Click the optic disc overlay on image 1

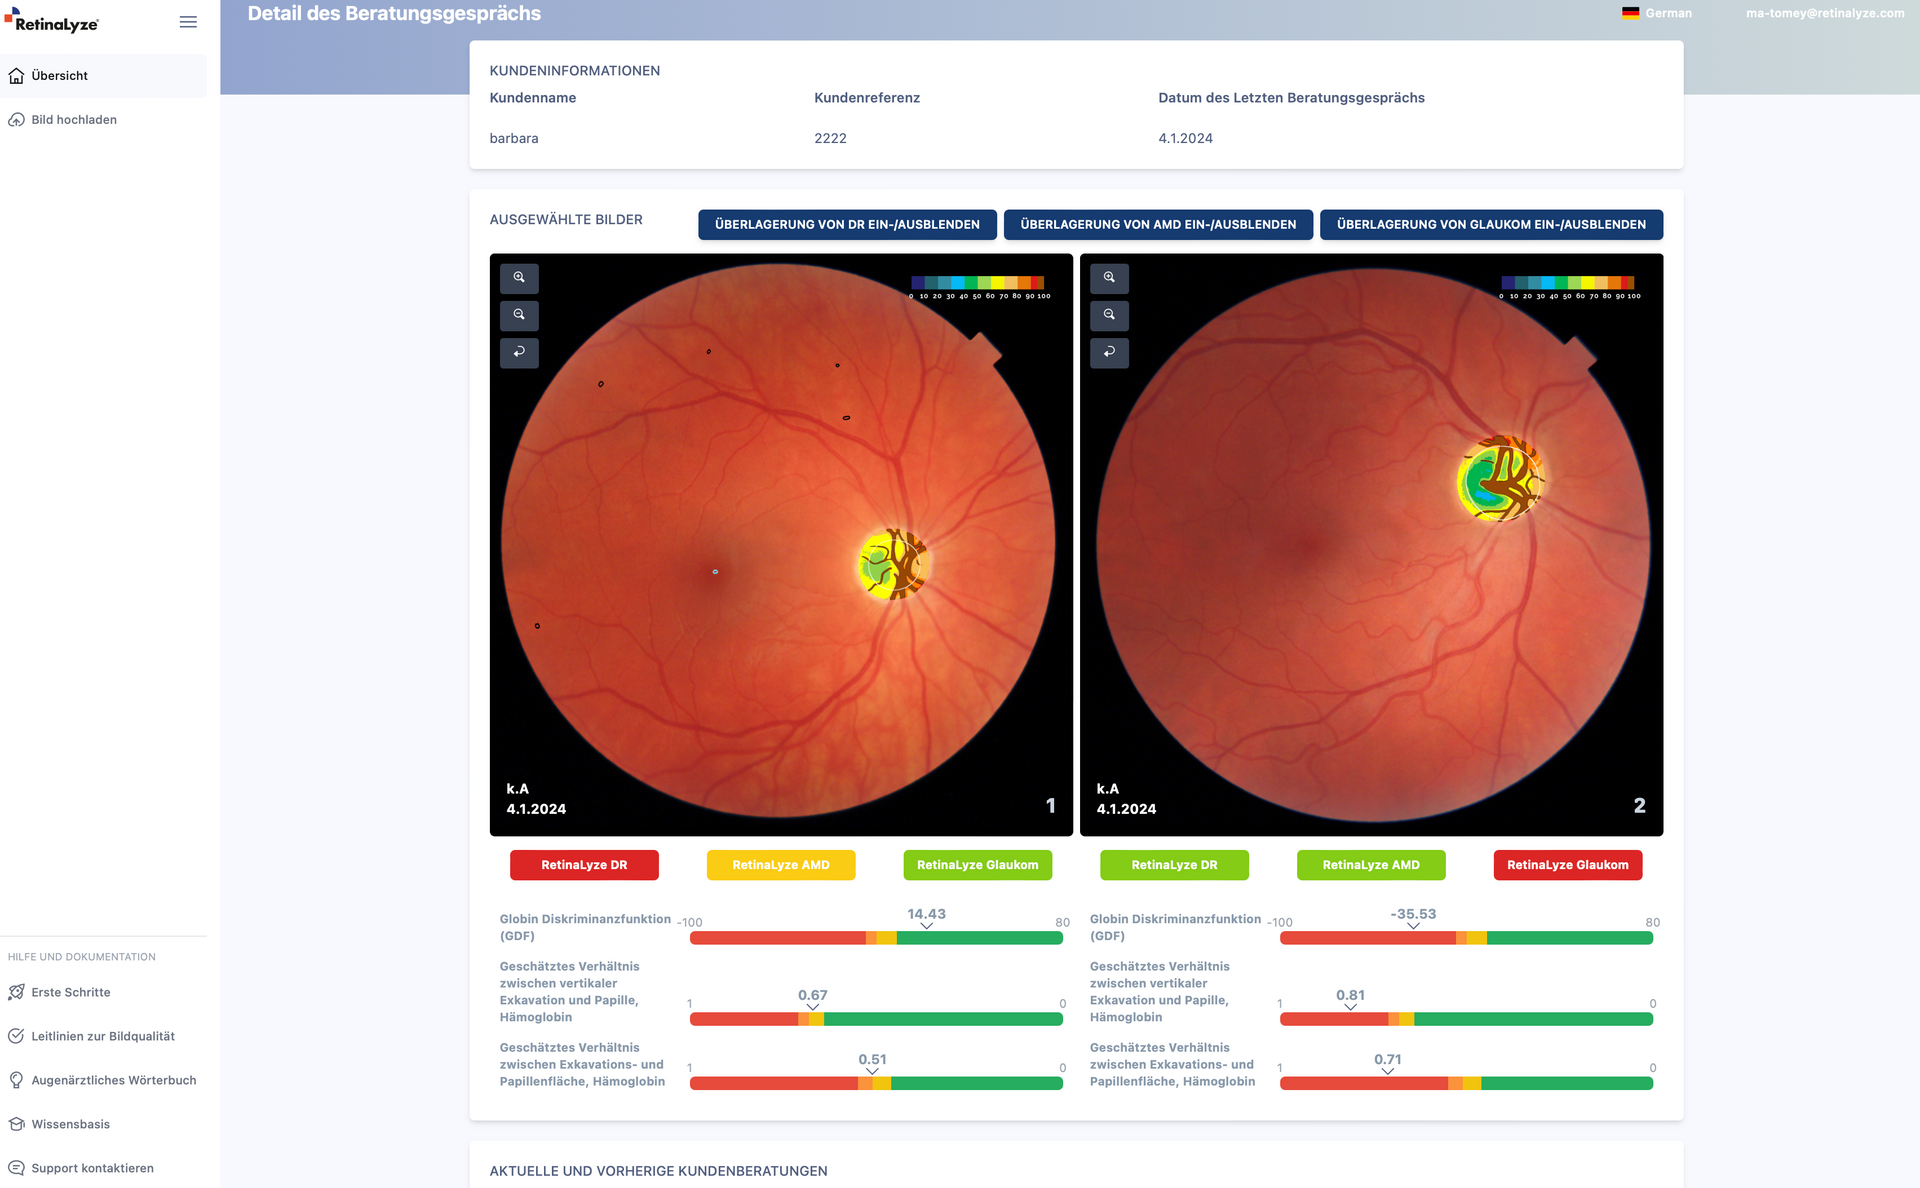pos(893,564)
